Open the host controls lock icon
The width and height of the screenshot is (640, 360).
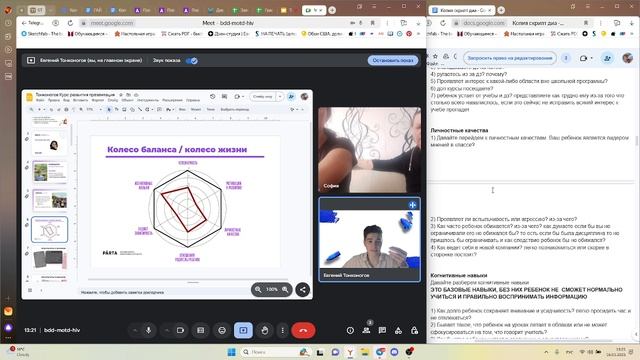click(414, 330)
